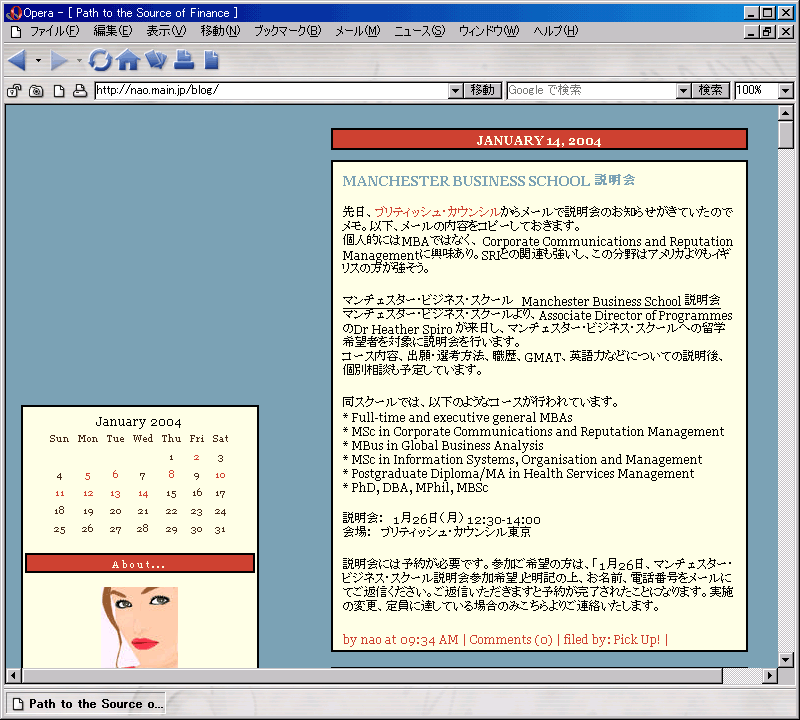Open the ファイル(F) menu

coord(54,31)
